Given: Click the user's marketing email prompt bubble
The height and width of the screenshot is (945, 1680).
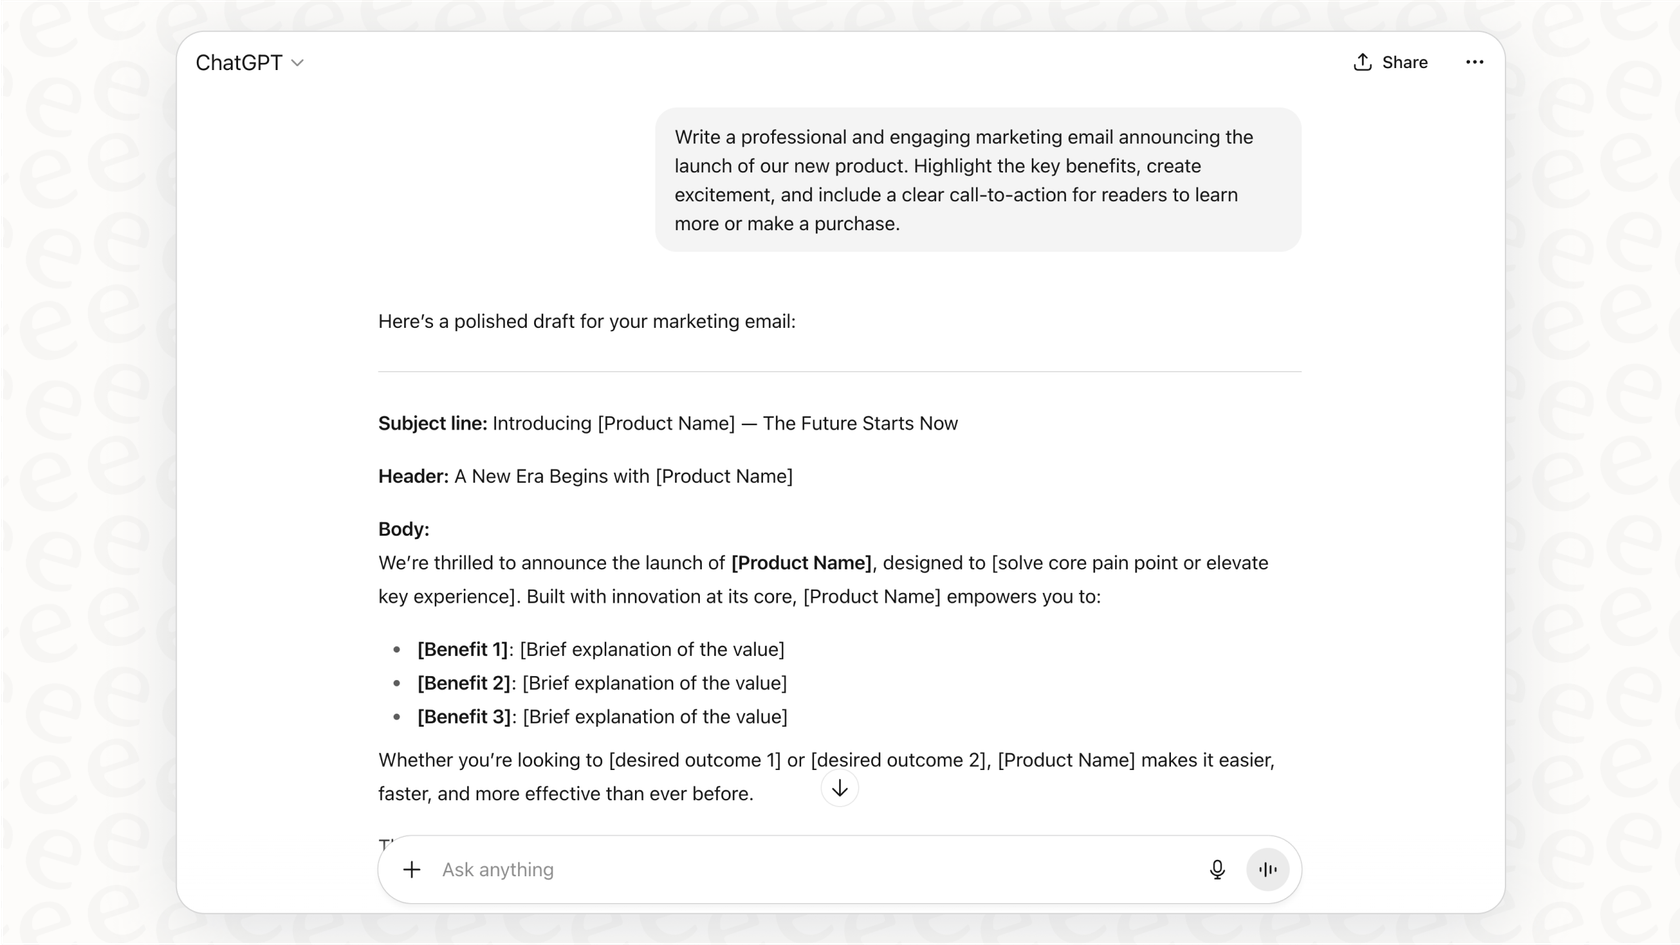Looking at the screenshot, I should pos(977,180).
